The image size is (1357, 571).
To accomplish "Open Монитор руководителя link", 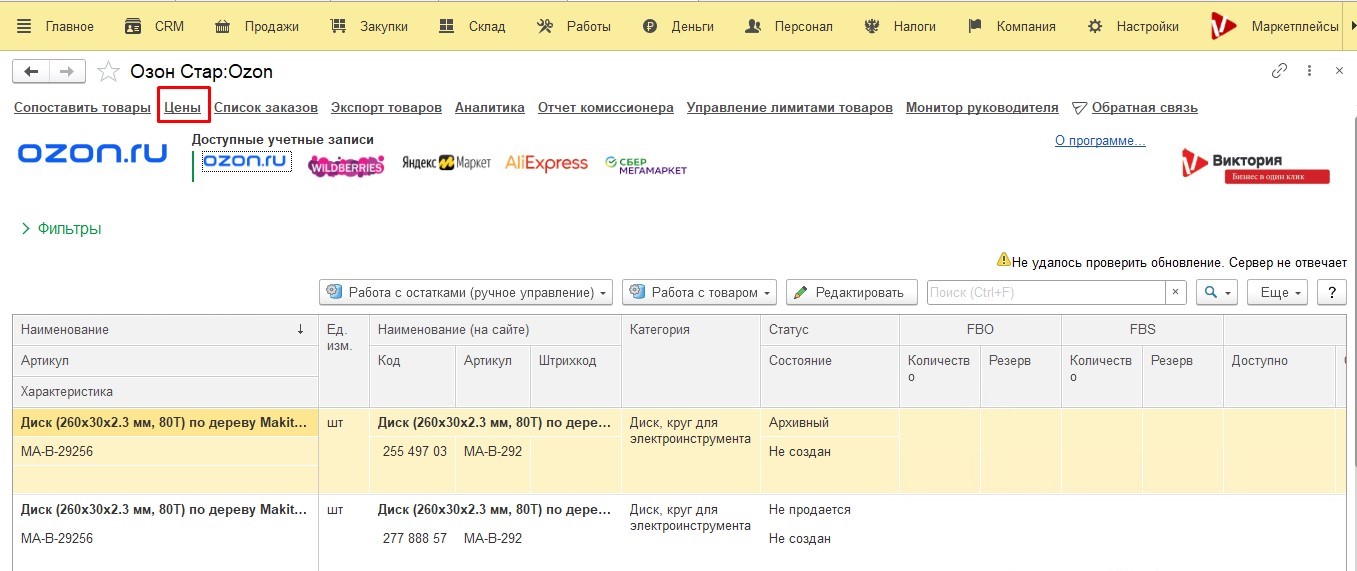I will click(x=982, y=108).
